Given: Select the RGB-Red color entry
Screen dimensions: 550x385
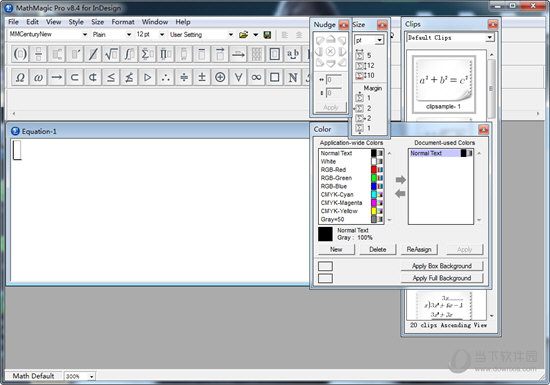Looking at the screenshot, I should pyautogui.click(x=351, y=170).
